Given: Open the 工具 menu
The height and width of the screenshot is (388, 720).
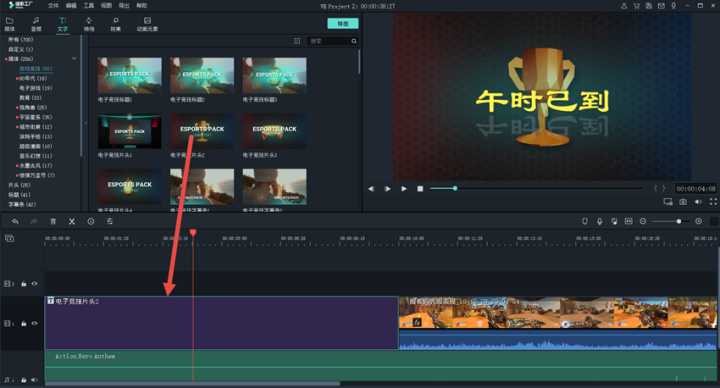Looking at the screenshot, I should click(89, 6).
